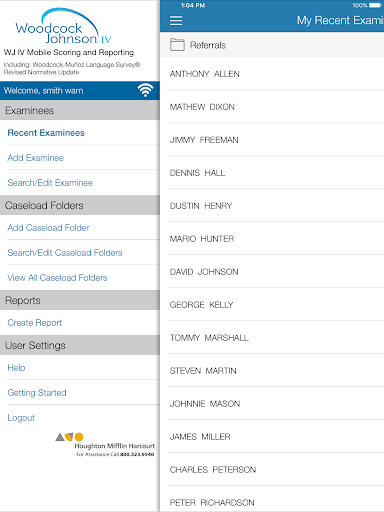Click the Woodcock Johnson IV logo

[x=63, y=27]
